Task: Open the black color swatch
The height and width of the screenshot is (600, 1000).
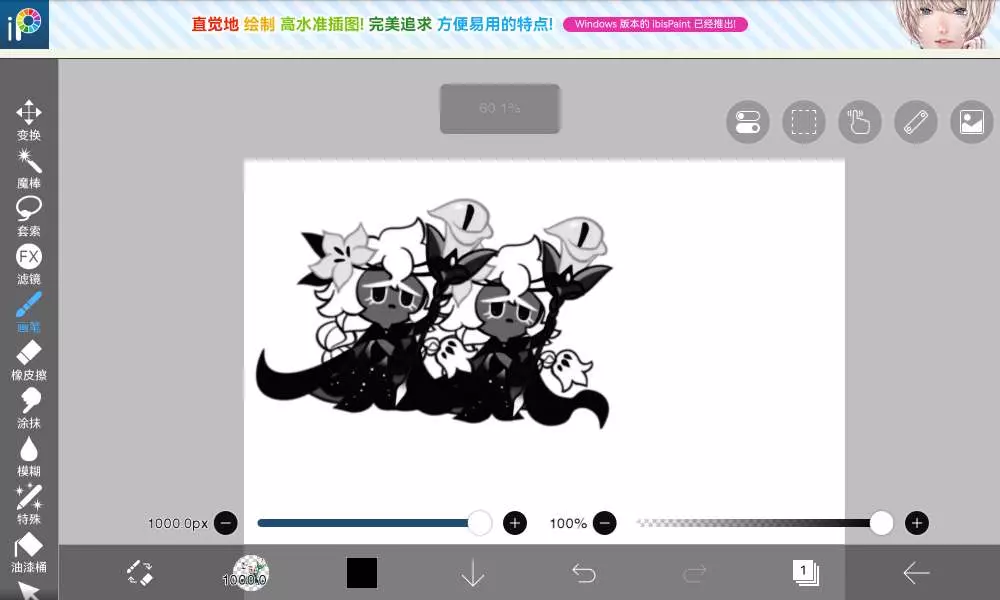Action: [362, 573]
